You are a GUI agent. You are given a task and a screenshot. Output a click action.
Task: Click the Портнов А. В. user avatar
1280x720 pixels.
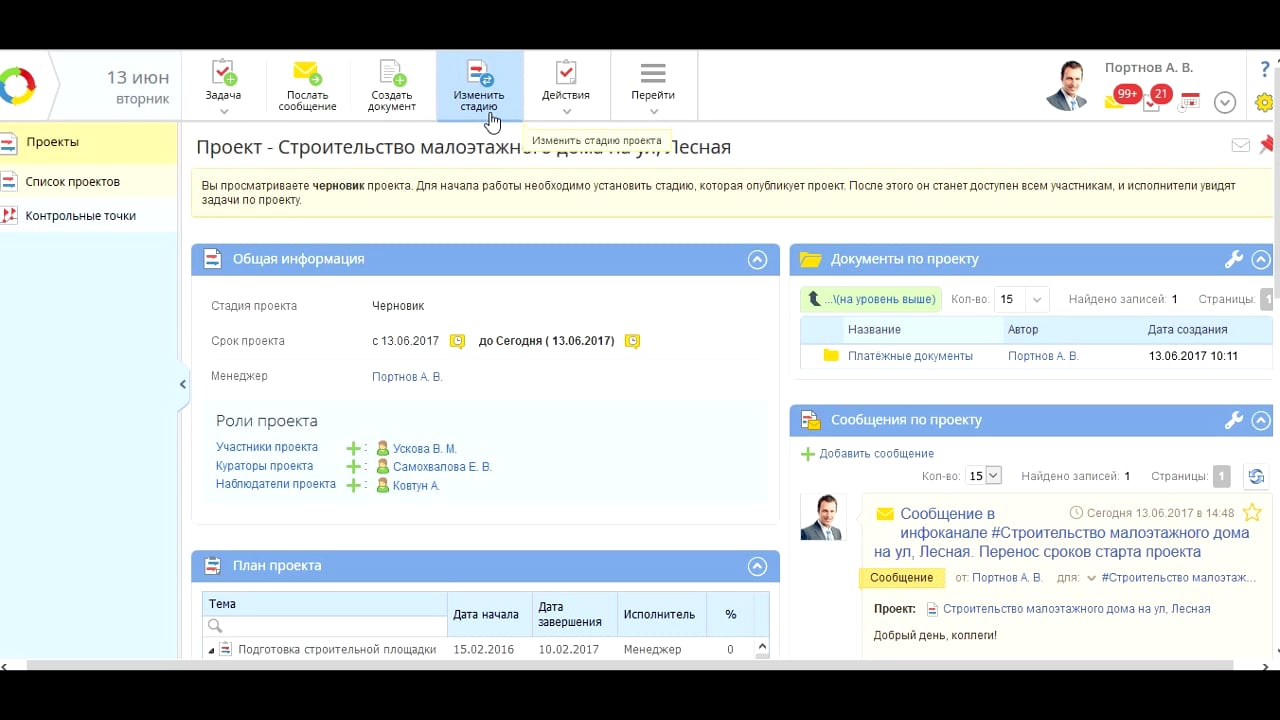click(1068, 84)
